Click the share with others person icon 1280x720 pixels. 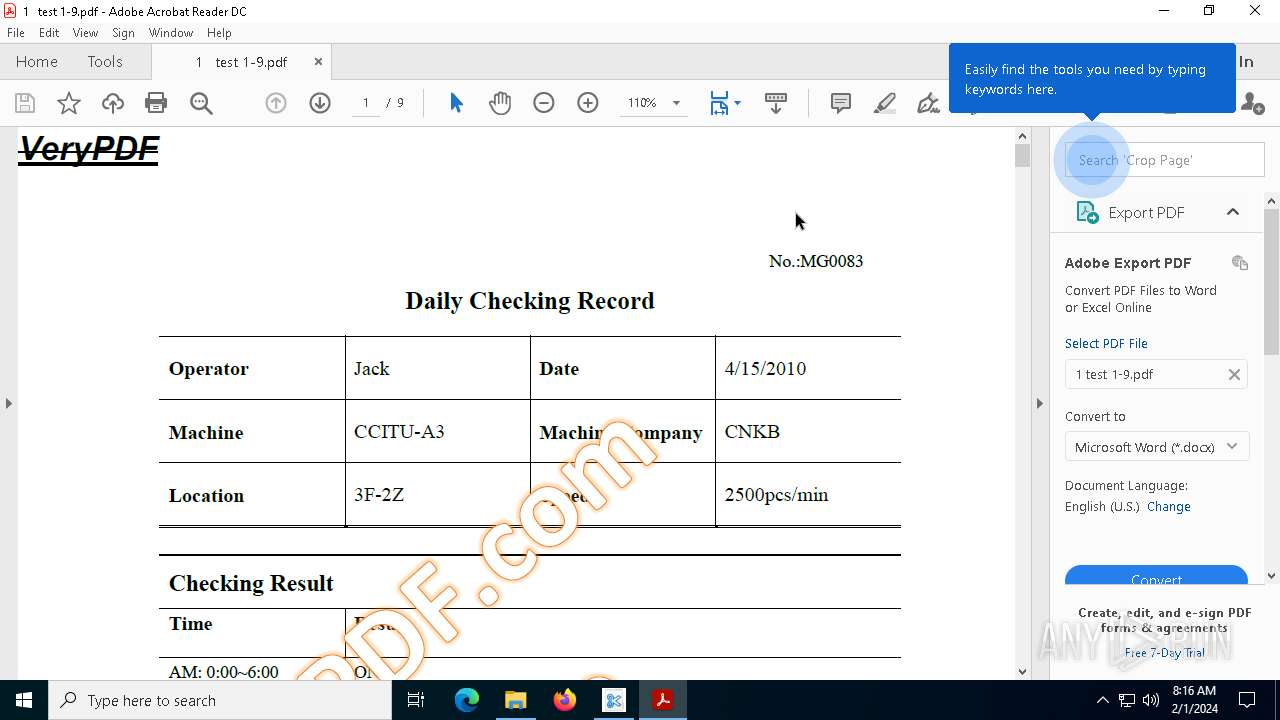pyautogui.click(x=1252, y=103)
